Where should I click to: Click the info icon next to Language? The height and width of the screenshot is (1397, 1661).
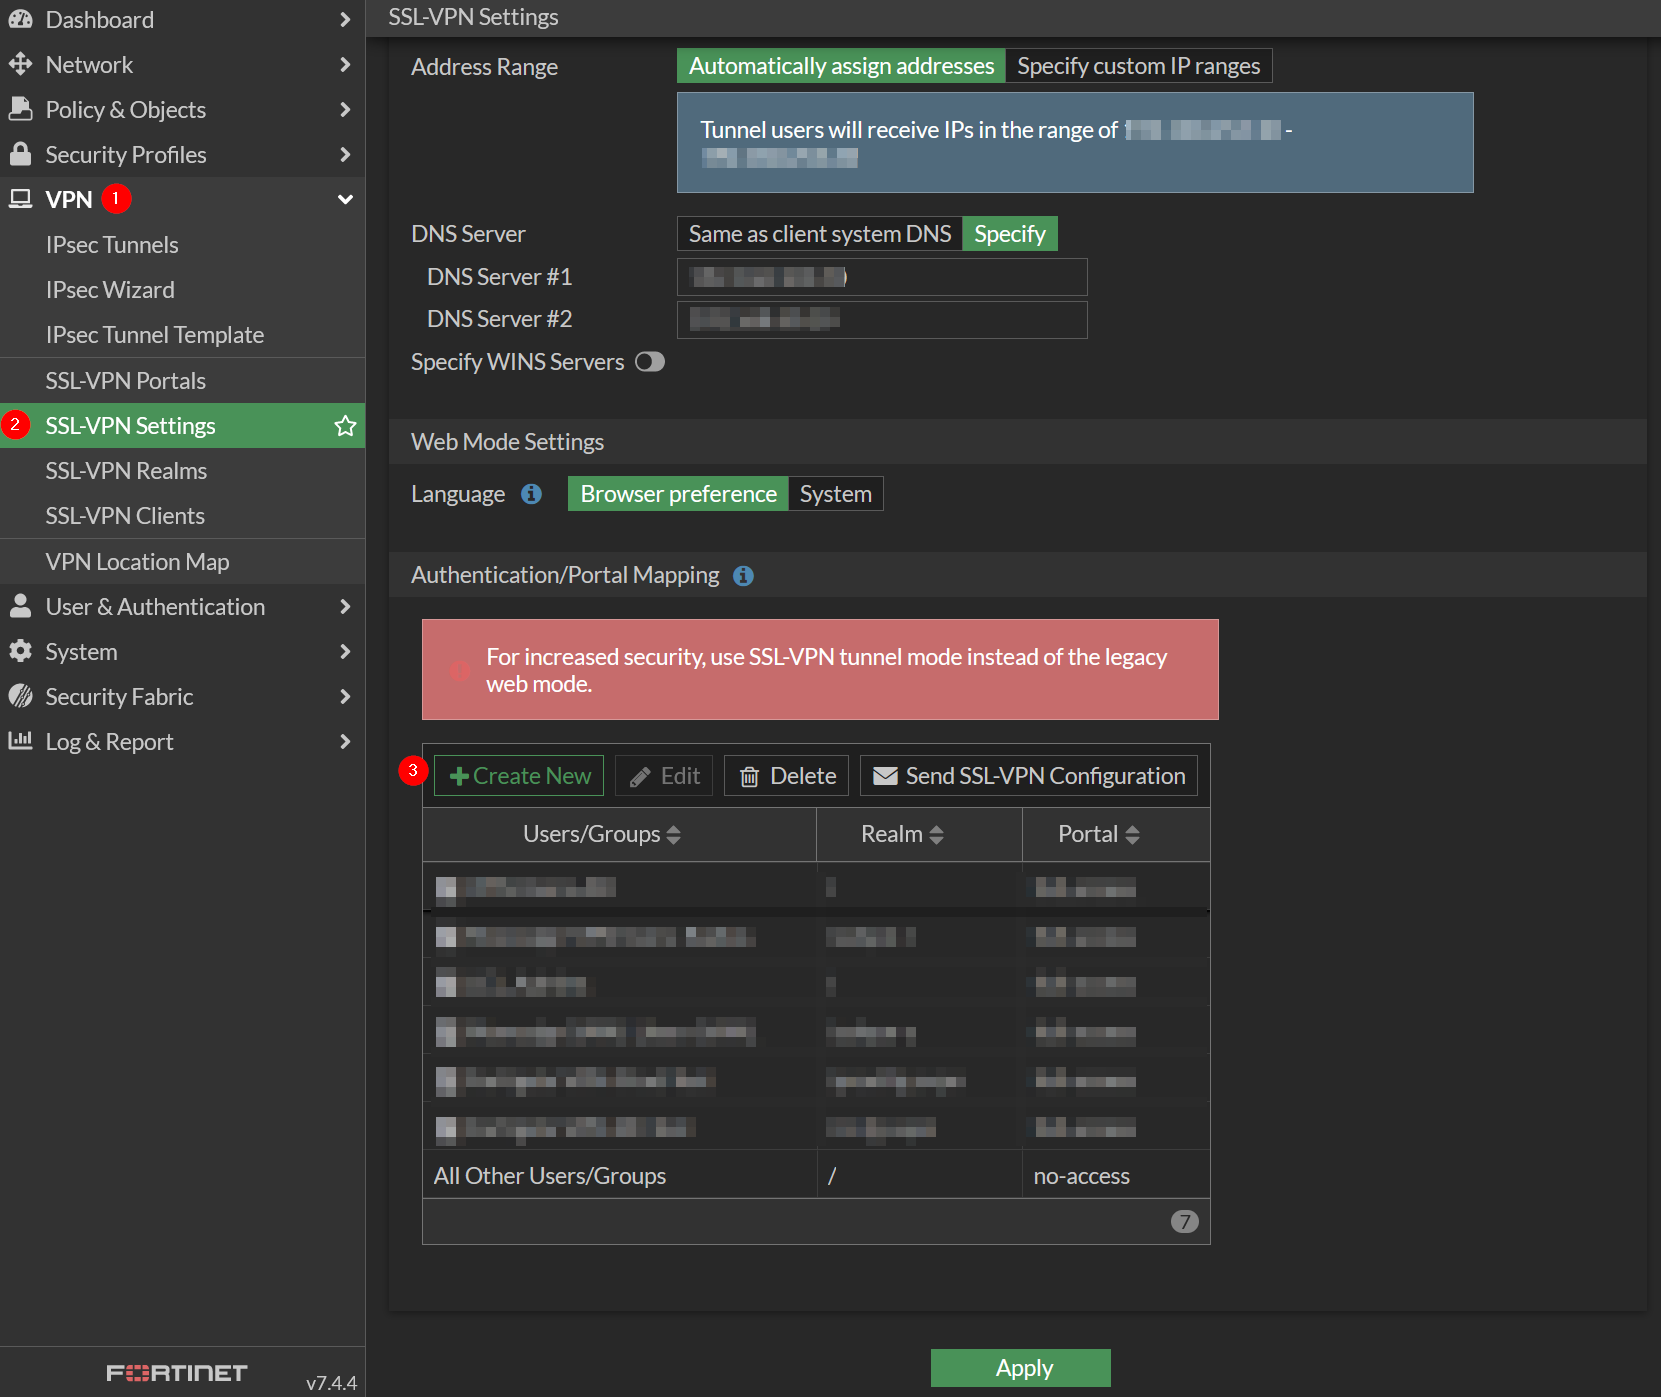[x=532, y=494]
